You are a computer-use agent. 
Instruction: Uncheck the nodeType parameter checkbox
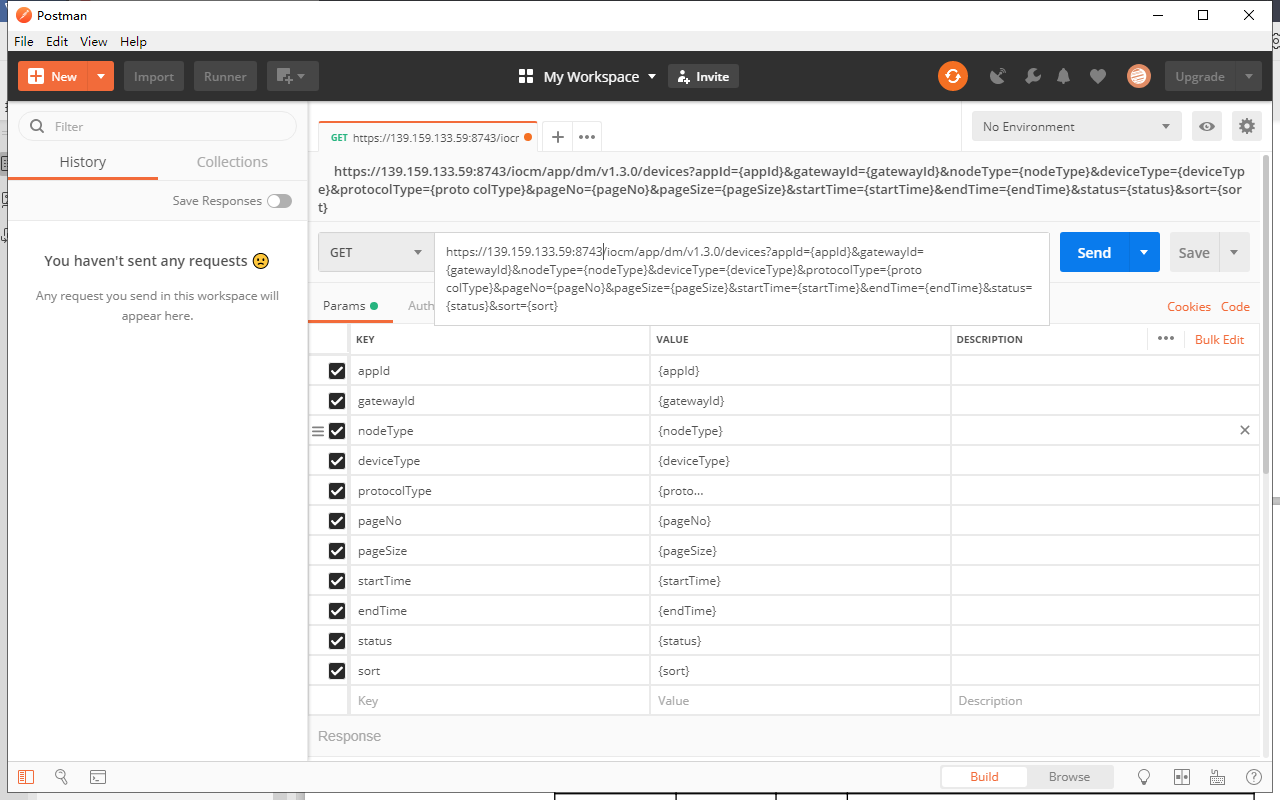(x=337, y=431)
